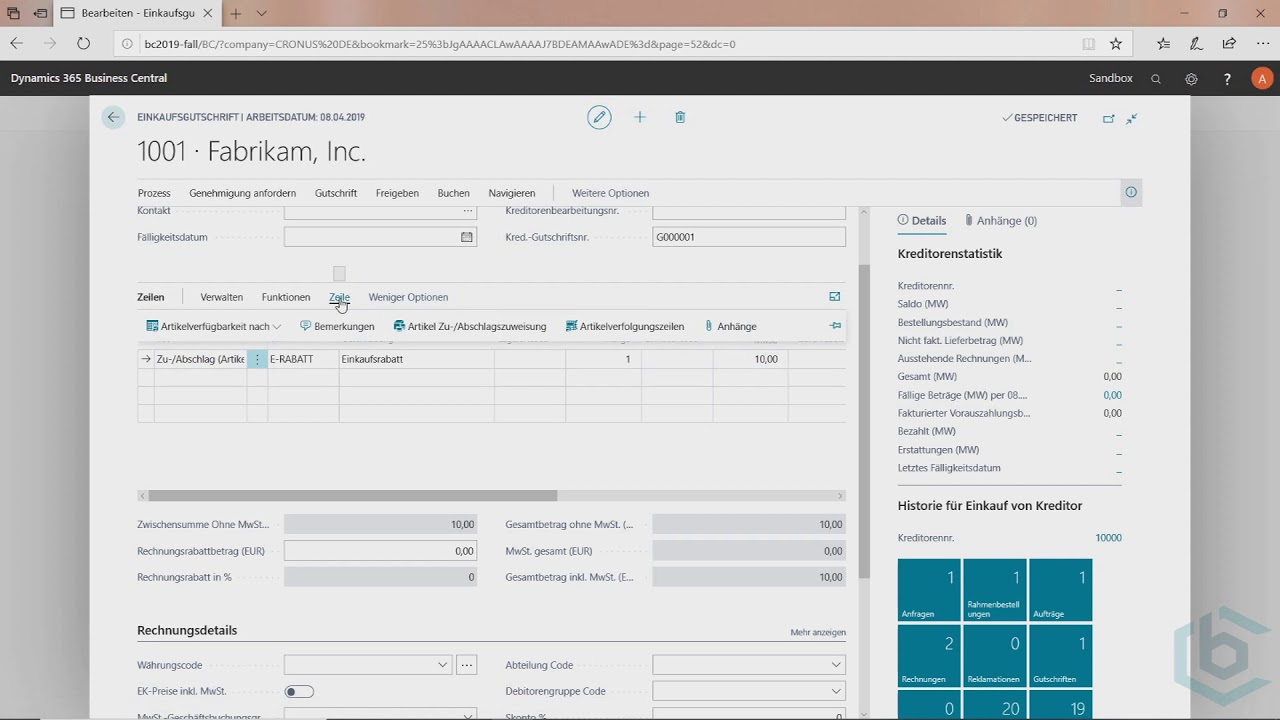Open page in new window icon

point(1108,118)
